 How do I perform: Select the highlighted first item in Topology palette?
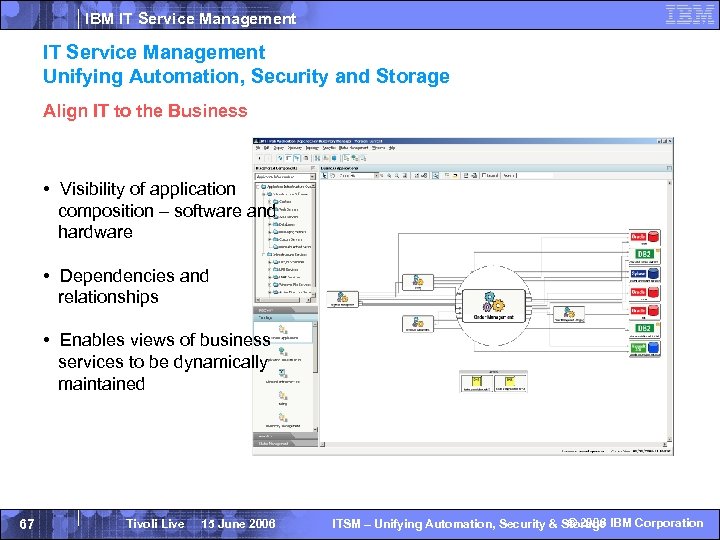pos(283,332)
